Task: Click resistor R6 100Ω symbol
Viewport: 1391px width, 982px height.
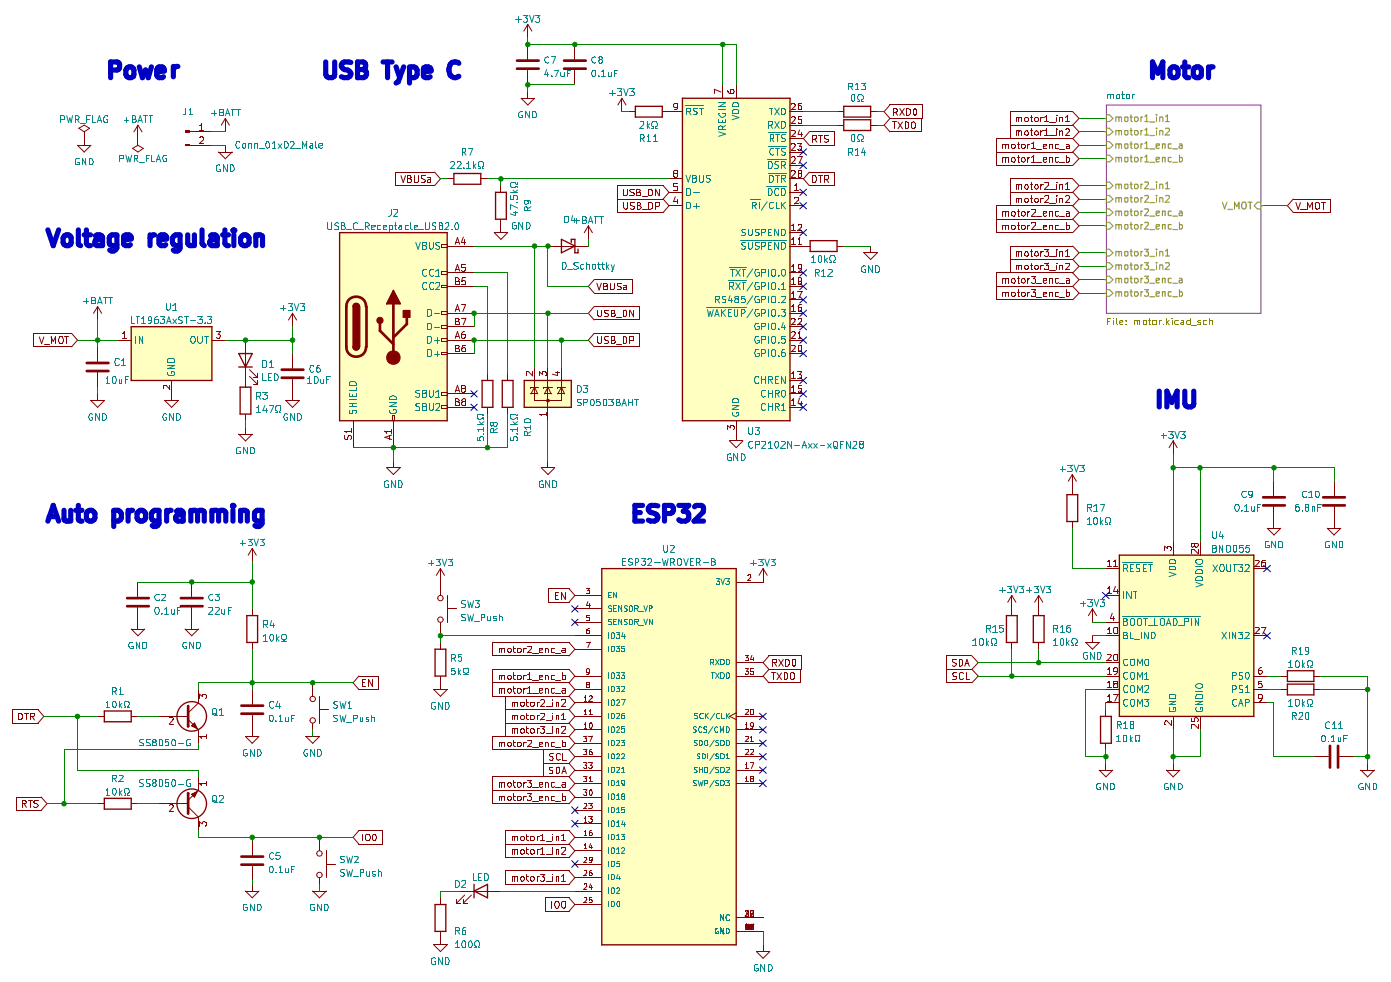Action: pos(440,917)
